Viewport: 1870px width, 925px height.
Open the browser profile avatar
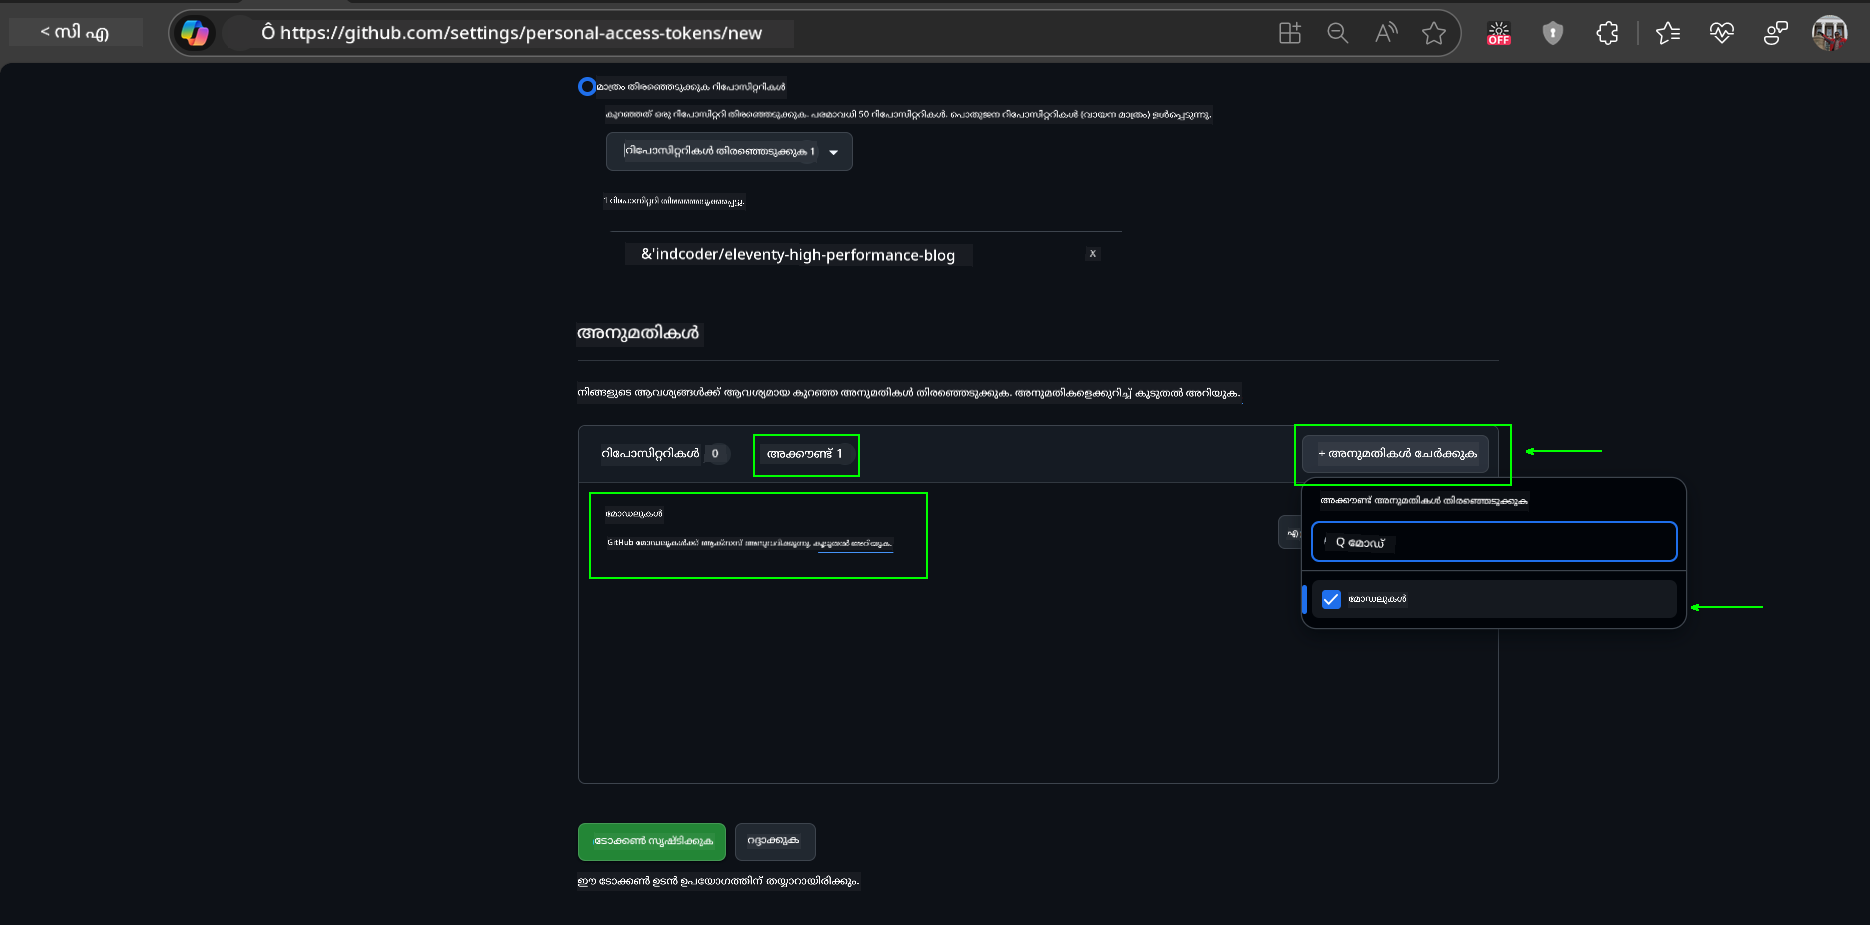pos(1829,33)
